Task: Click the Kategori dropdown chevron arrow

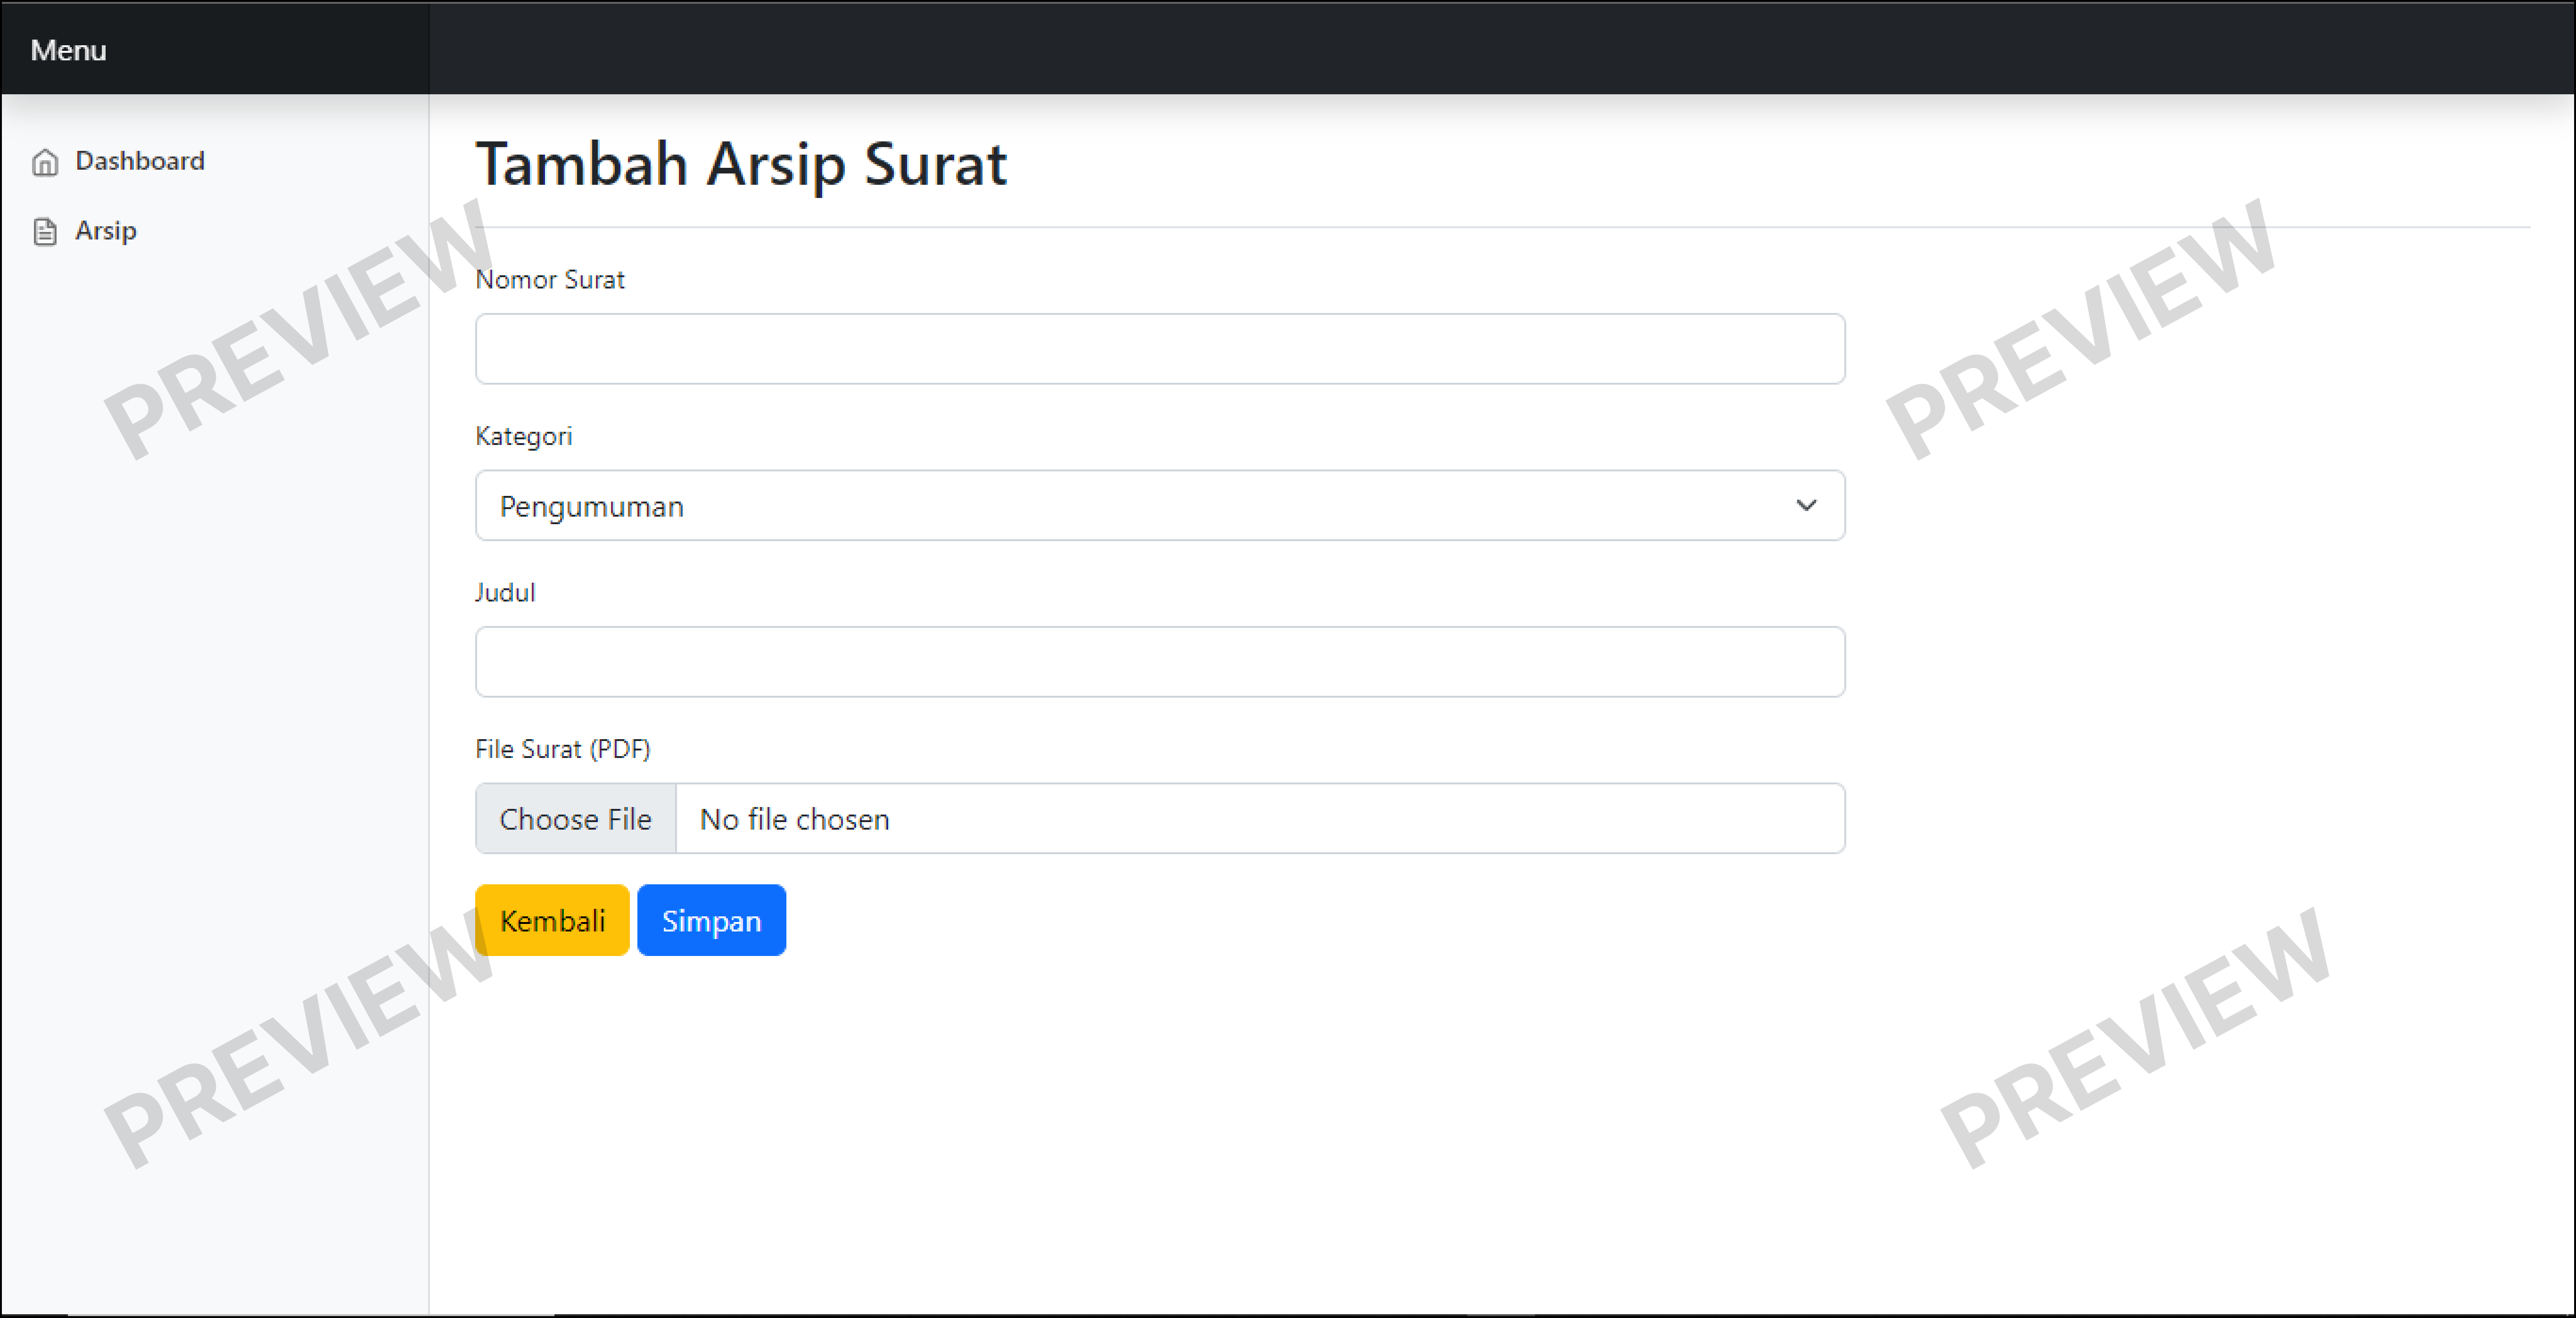Action: 1806,506
